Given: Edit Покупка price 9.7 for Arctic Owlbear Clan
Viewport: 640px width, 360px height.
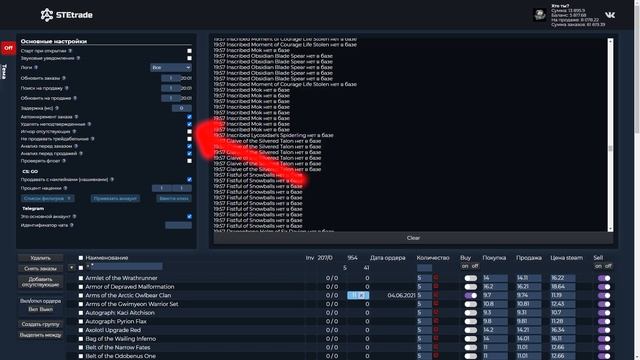Looking at the screenshot, I should click(x=495, y=295).
